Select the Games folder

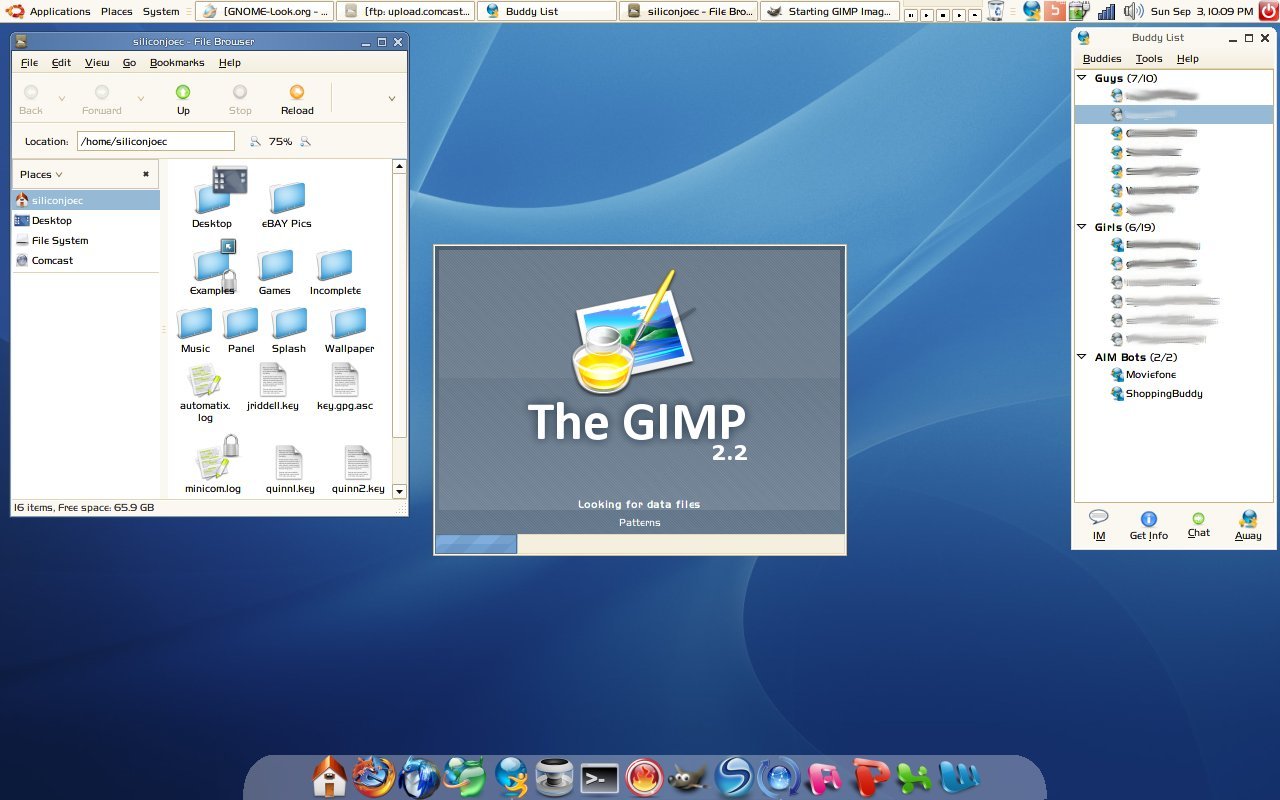(x=275, y=272)
